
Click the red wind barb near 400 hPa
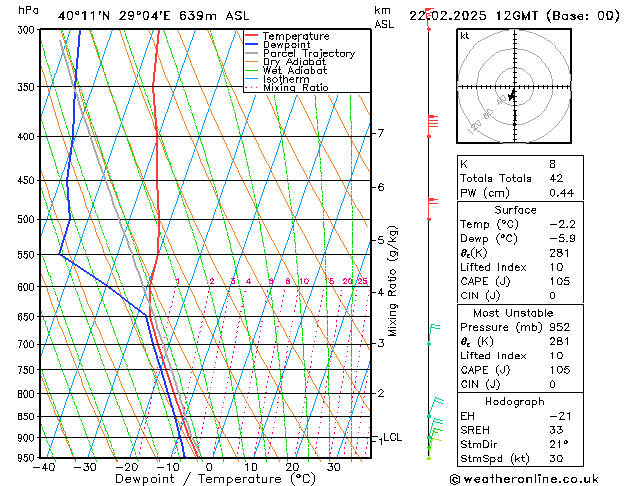click(x=432, y=125)
